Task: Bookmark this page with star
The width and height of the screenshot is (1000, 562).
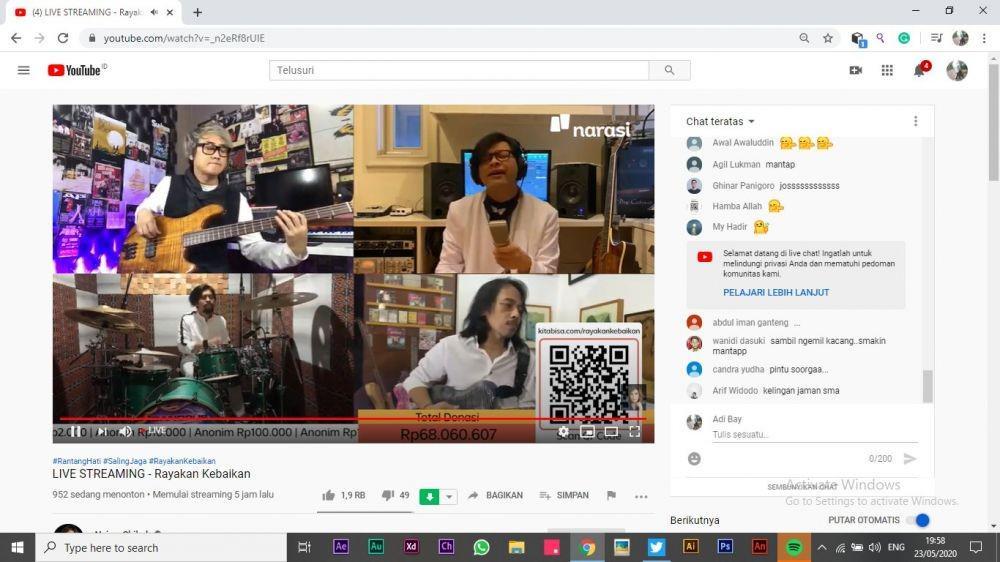Action: [828, 38]
